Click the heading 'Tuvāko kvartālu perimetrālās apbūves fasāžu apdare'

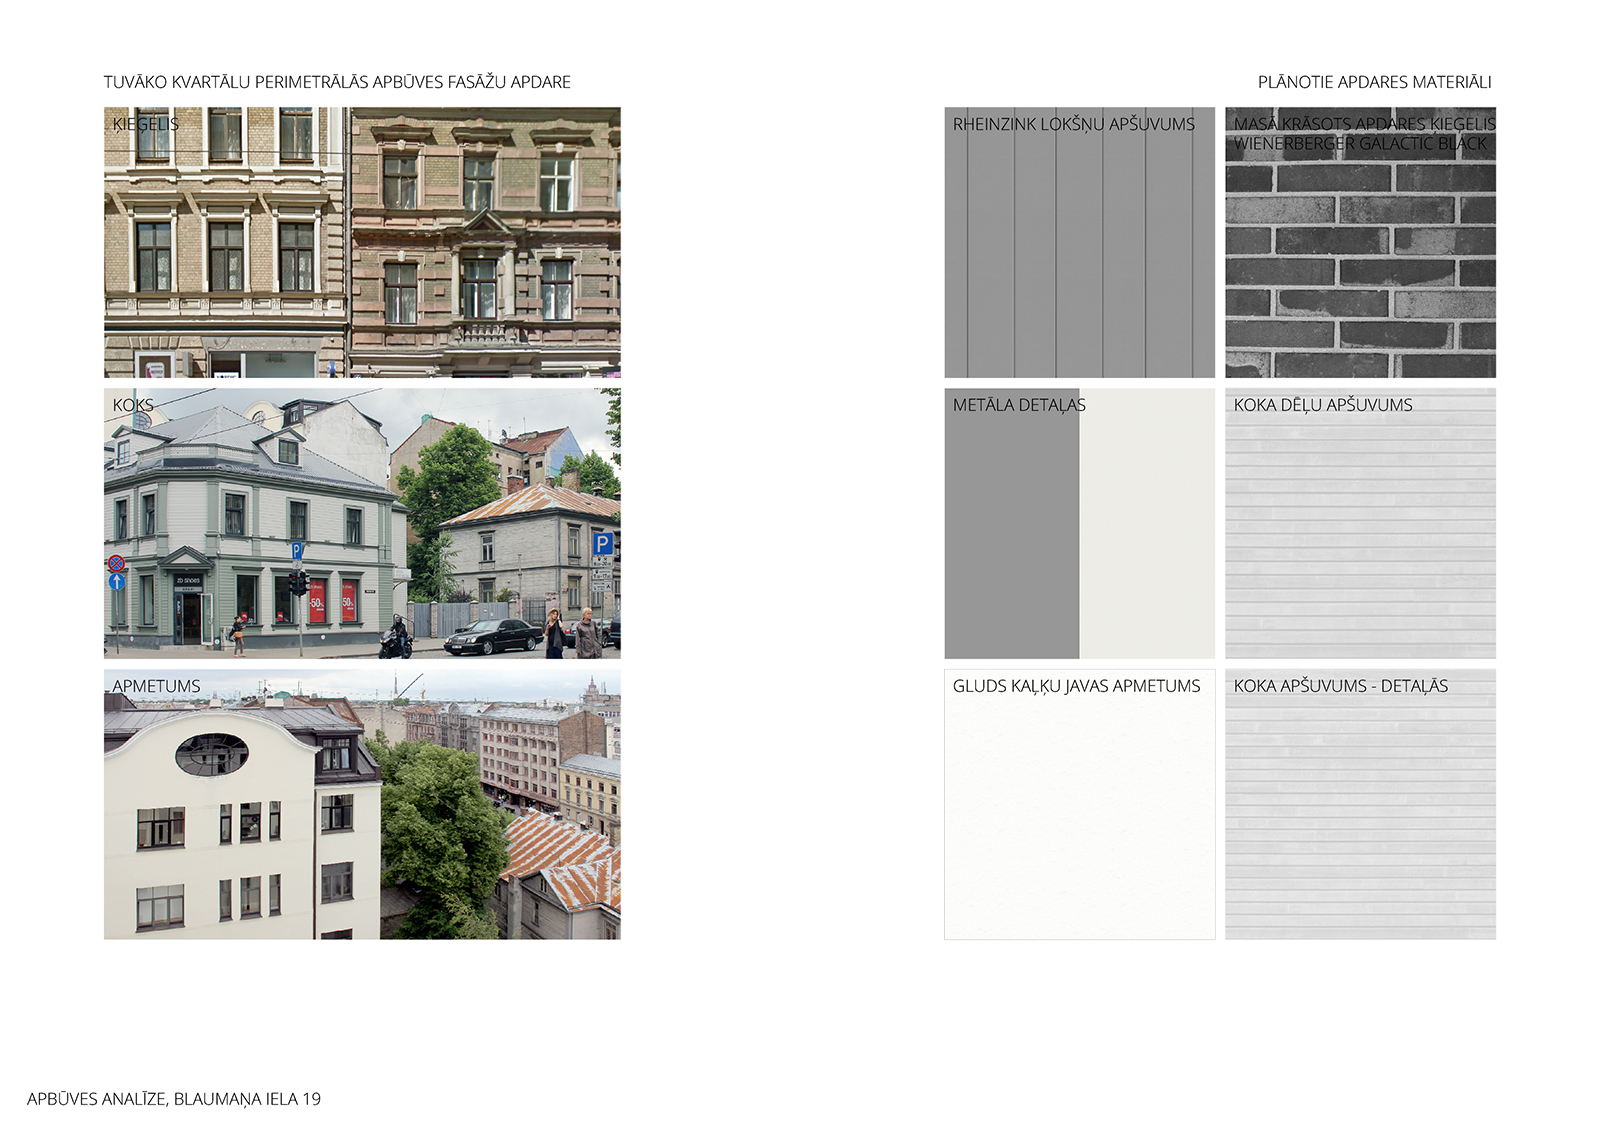[337, 82]
